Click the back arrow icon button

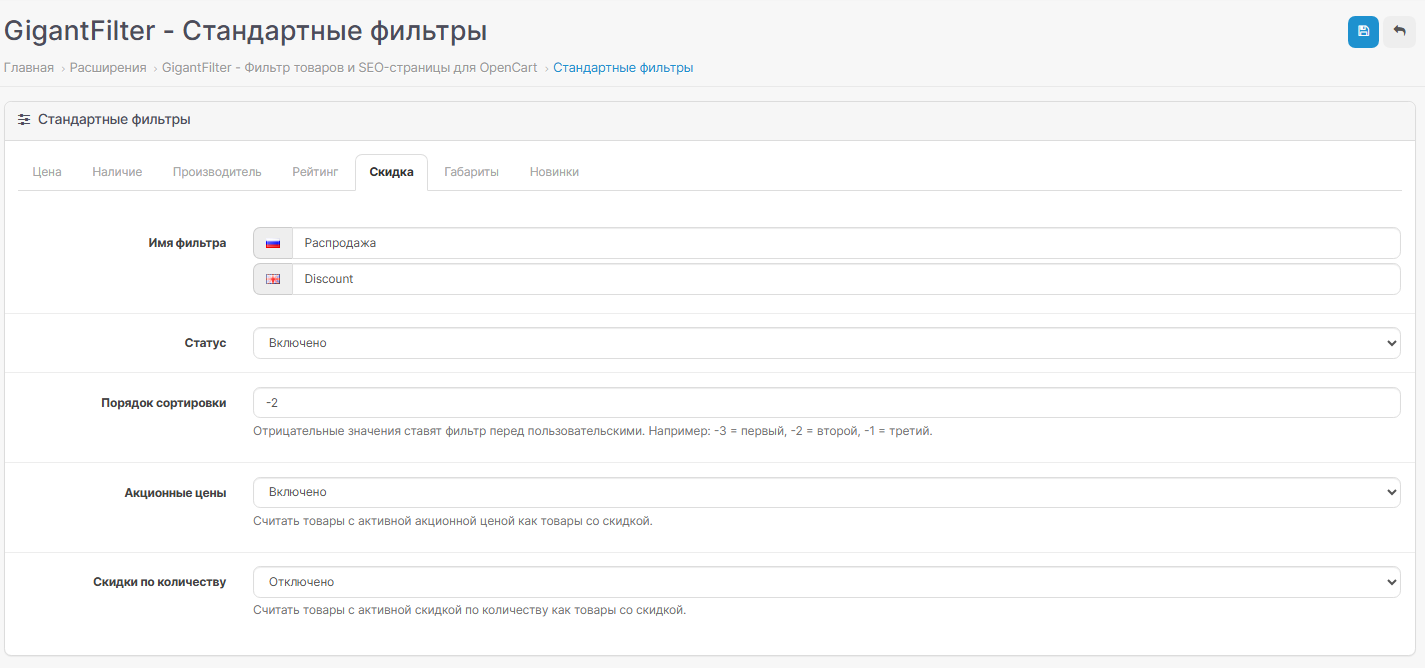(x=1400, y=31)
